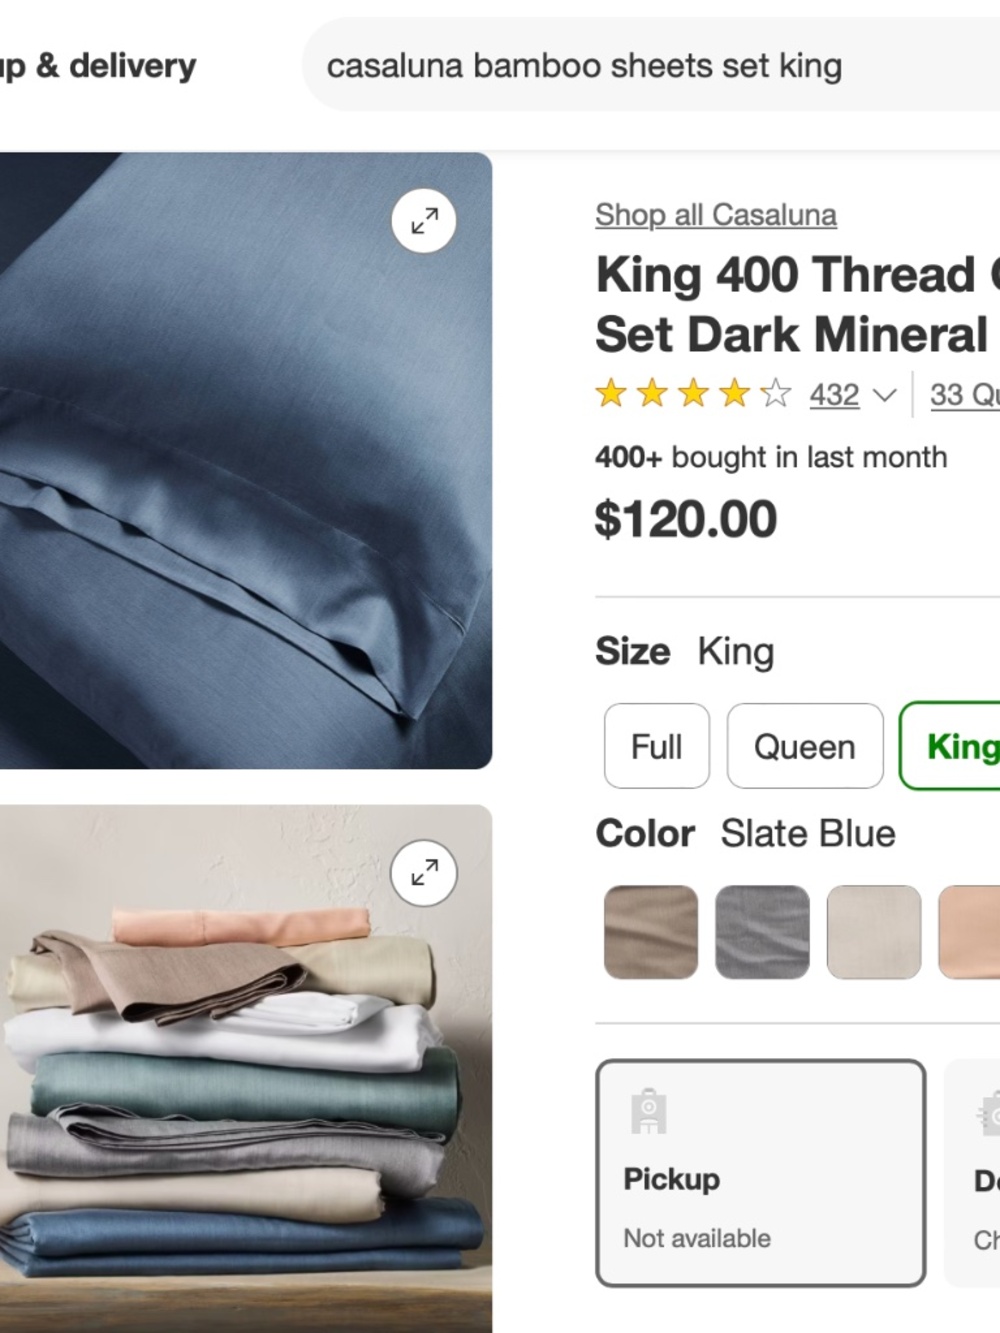Screen dimensions: 1000x1333
Task: Open the blue pillowcase product photo
Action: (245, 460)
